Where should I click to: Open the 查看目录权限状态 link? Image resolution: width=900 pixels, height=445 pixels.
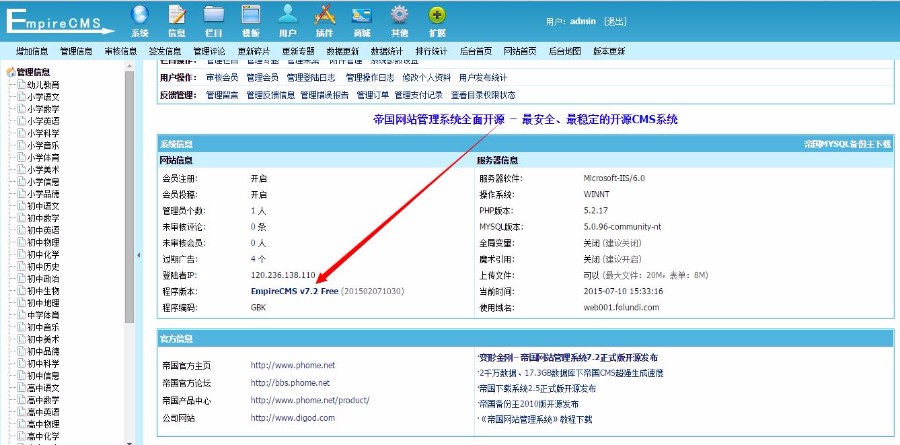pos(483,95)
